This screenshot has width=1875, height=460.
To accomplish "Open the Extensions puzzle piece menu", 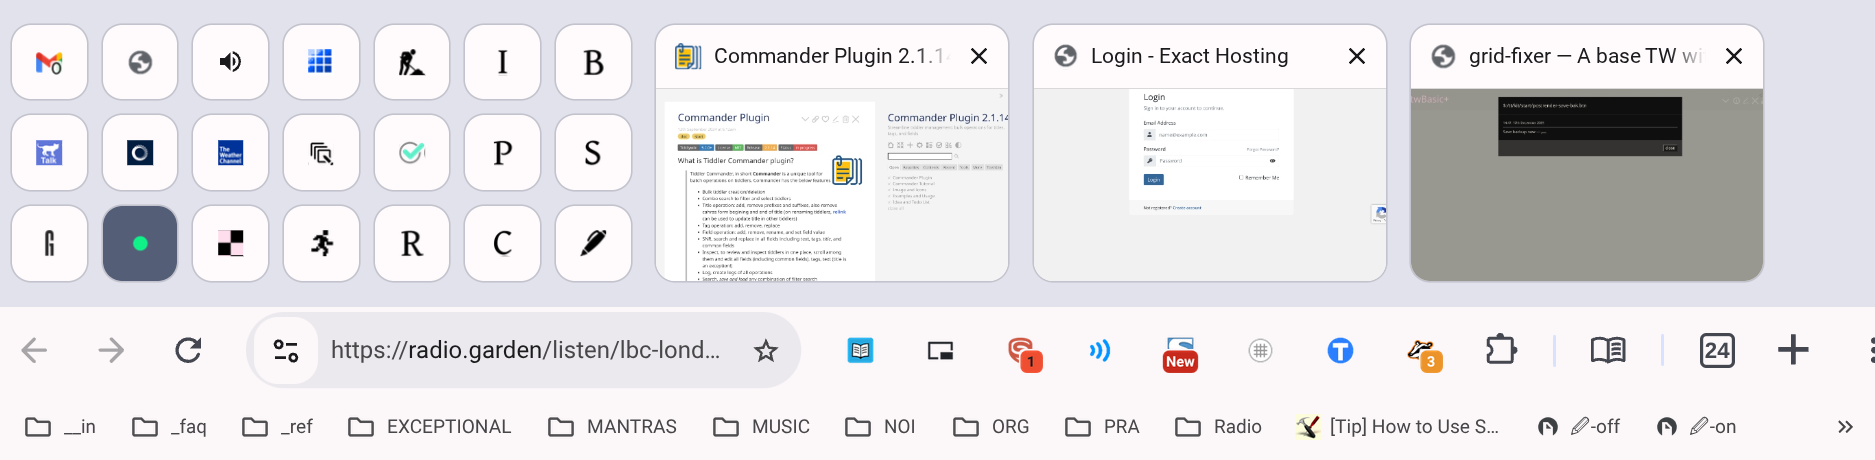I will [1501, 350].
